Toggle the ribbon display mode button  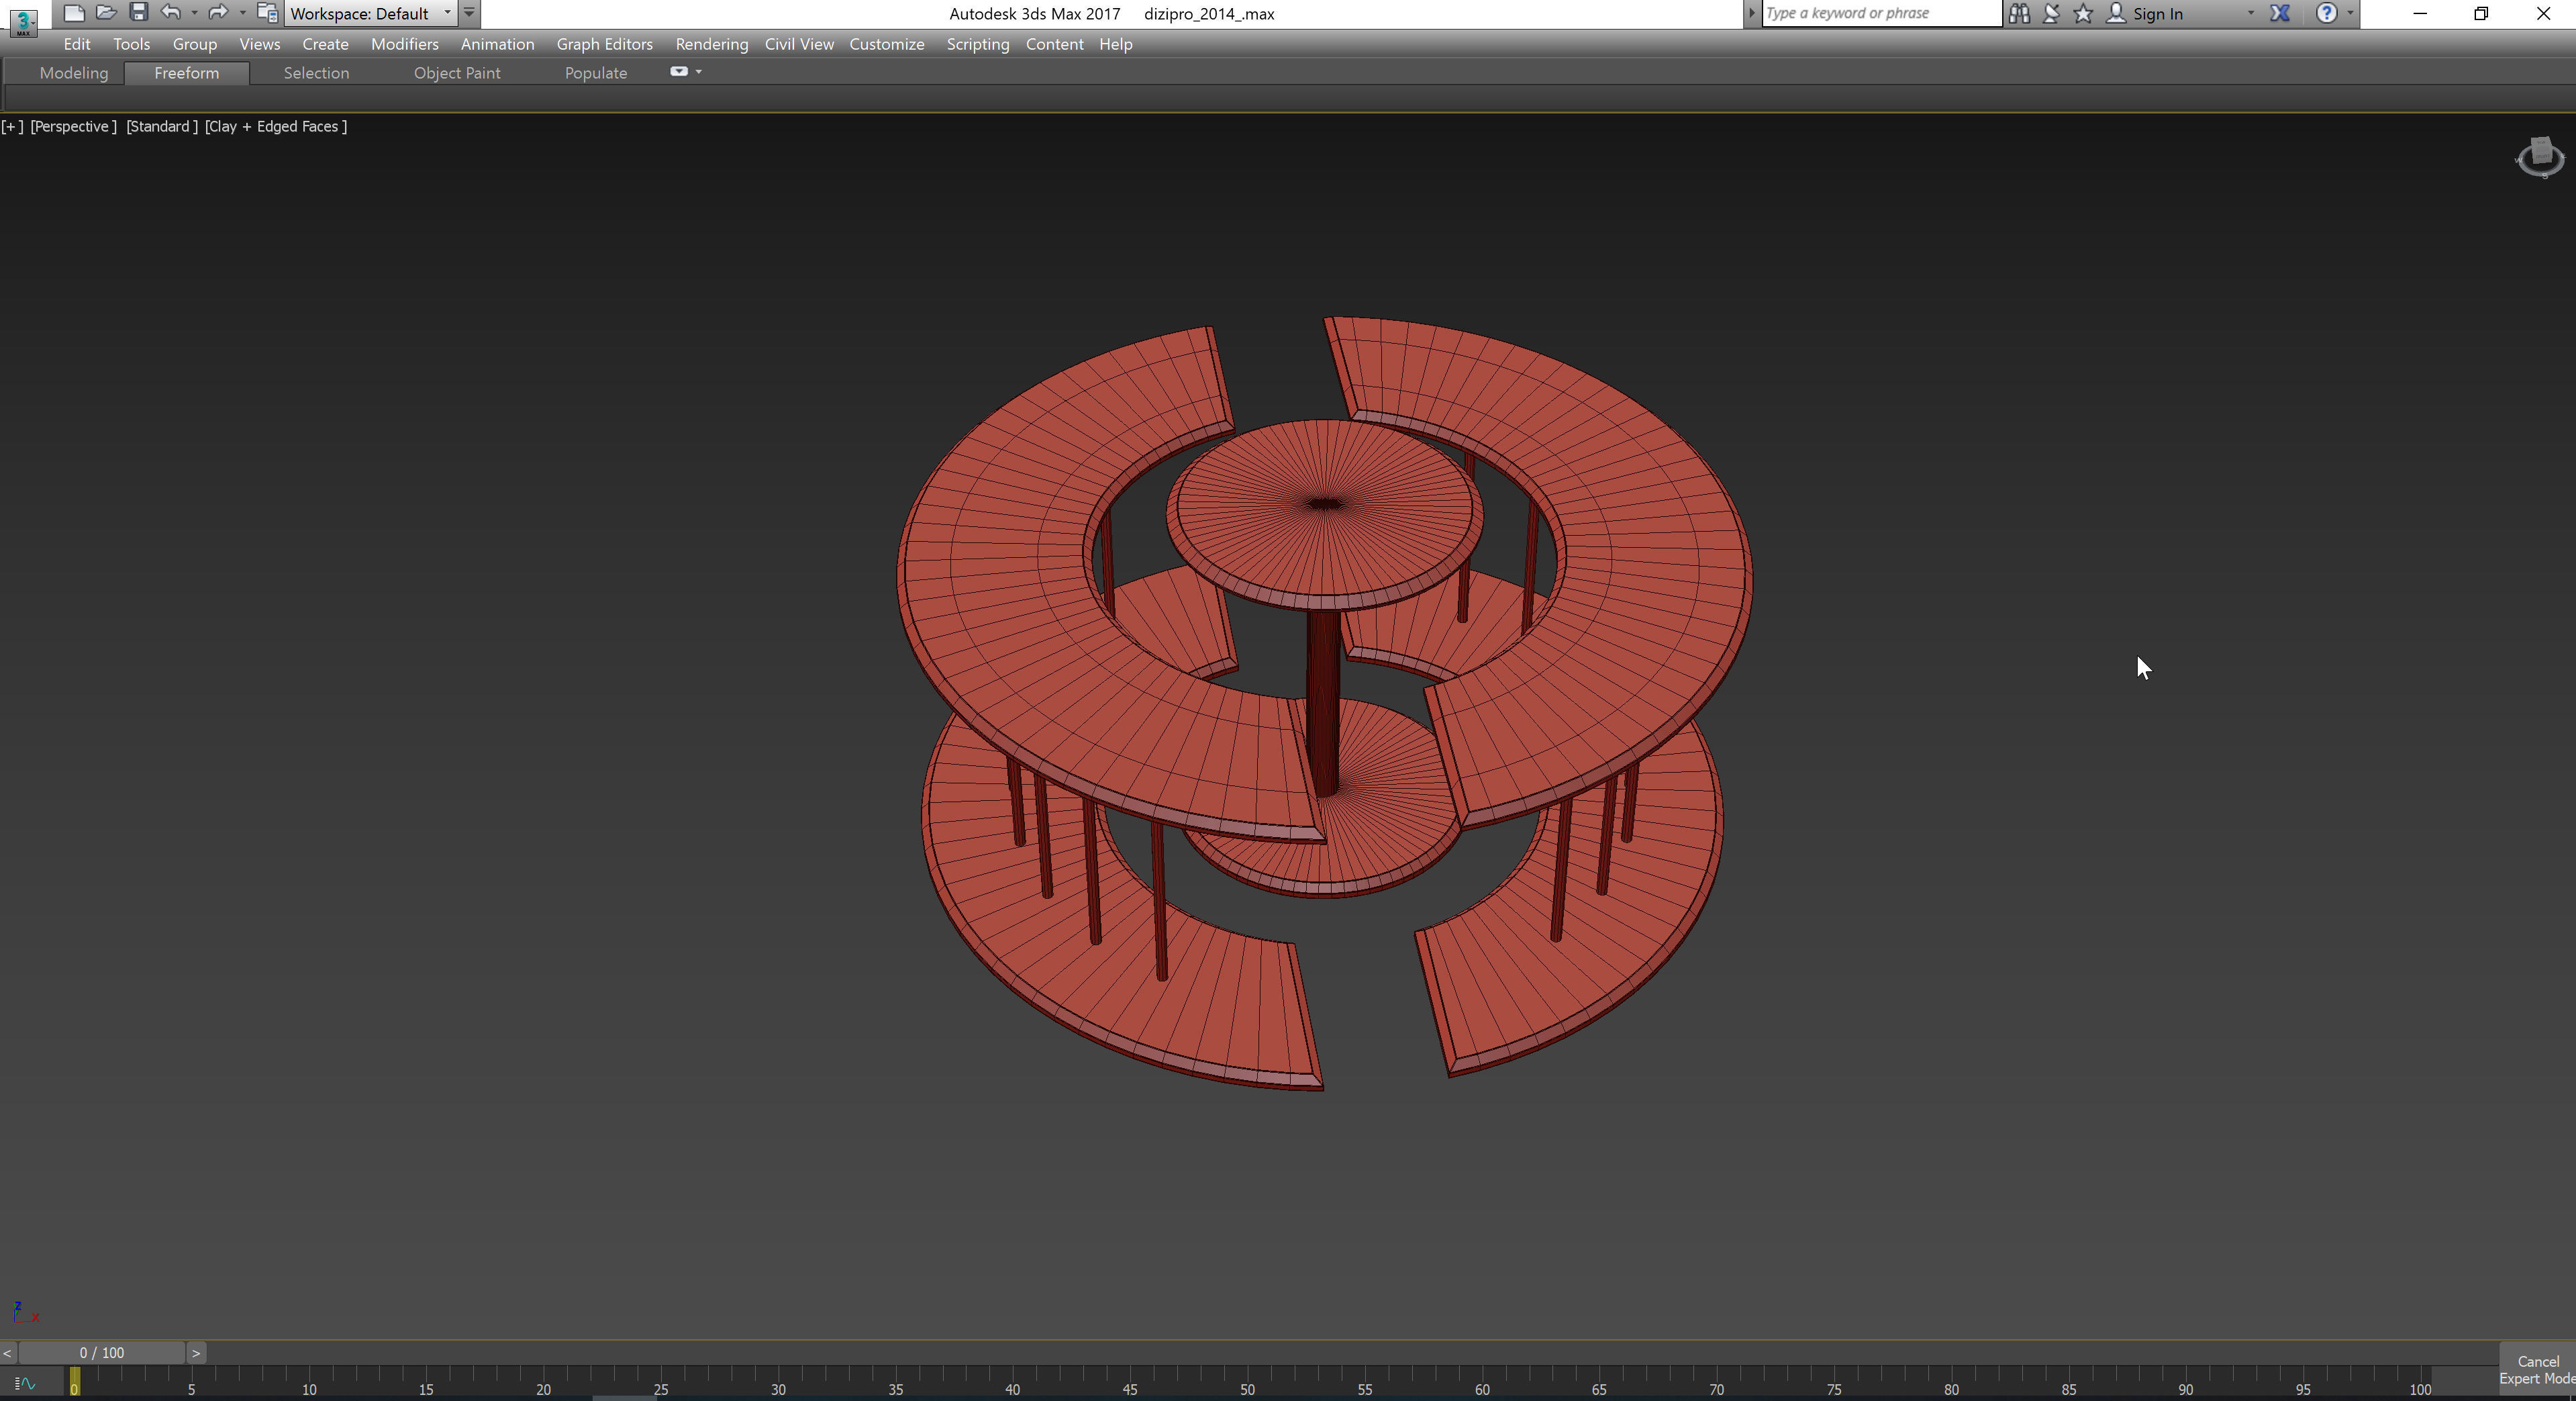(679, 72)
